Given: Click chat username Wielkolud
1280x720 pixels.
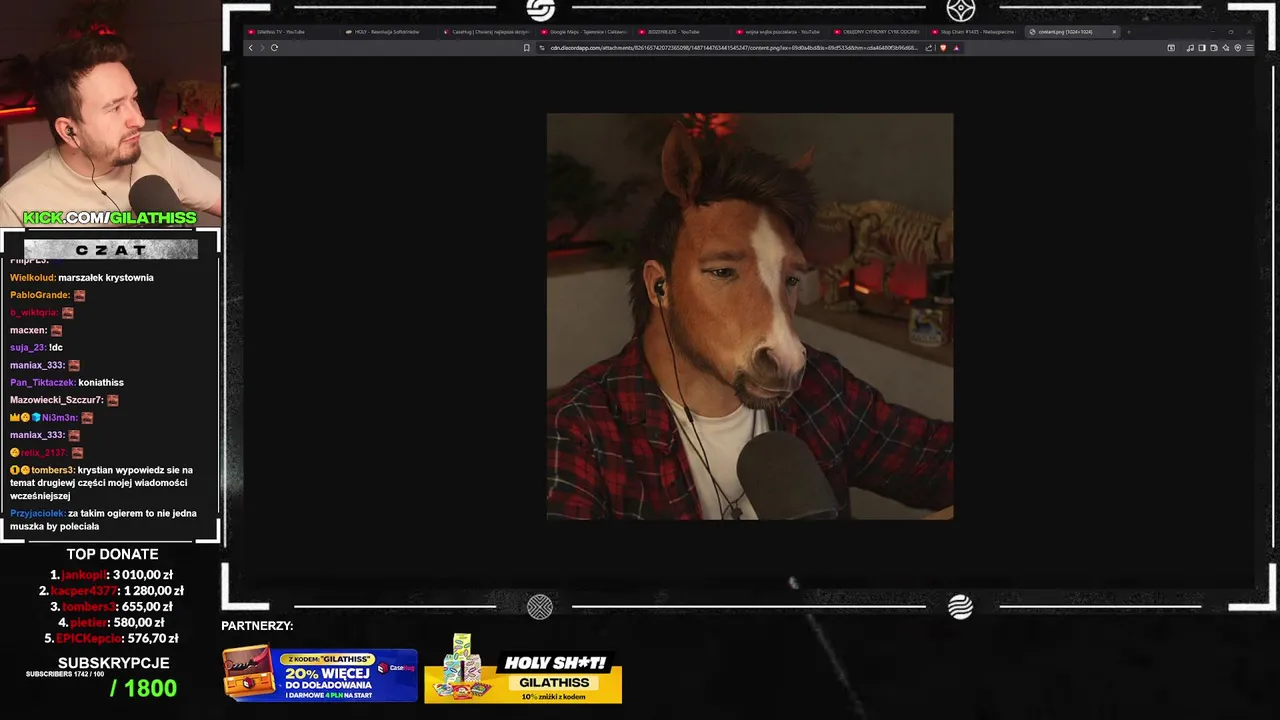Looking at the screenshot, I should click(32, 277).
